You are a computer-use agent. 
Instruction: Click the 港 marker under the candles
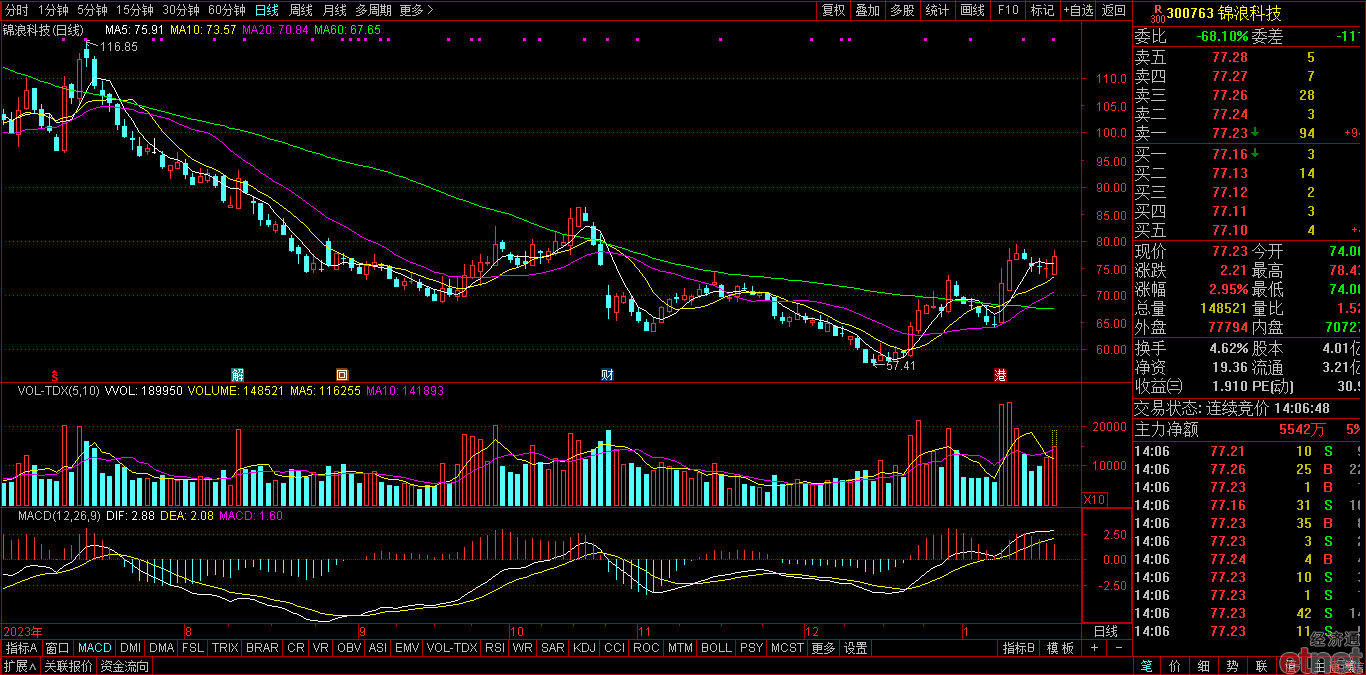[1000, 374]
